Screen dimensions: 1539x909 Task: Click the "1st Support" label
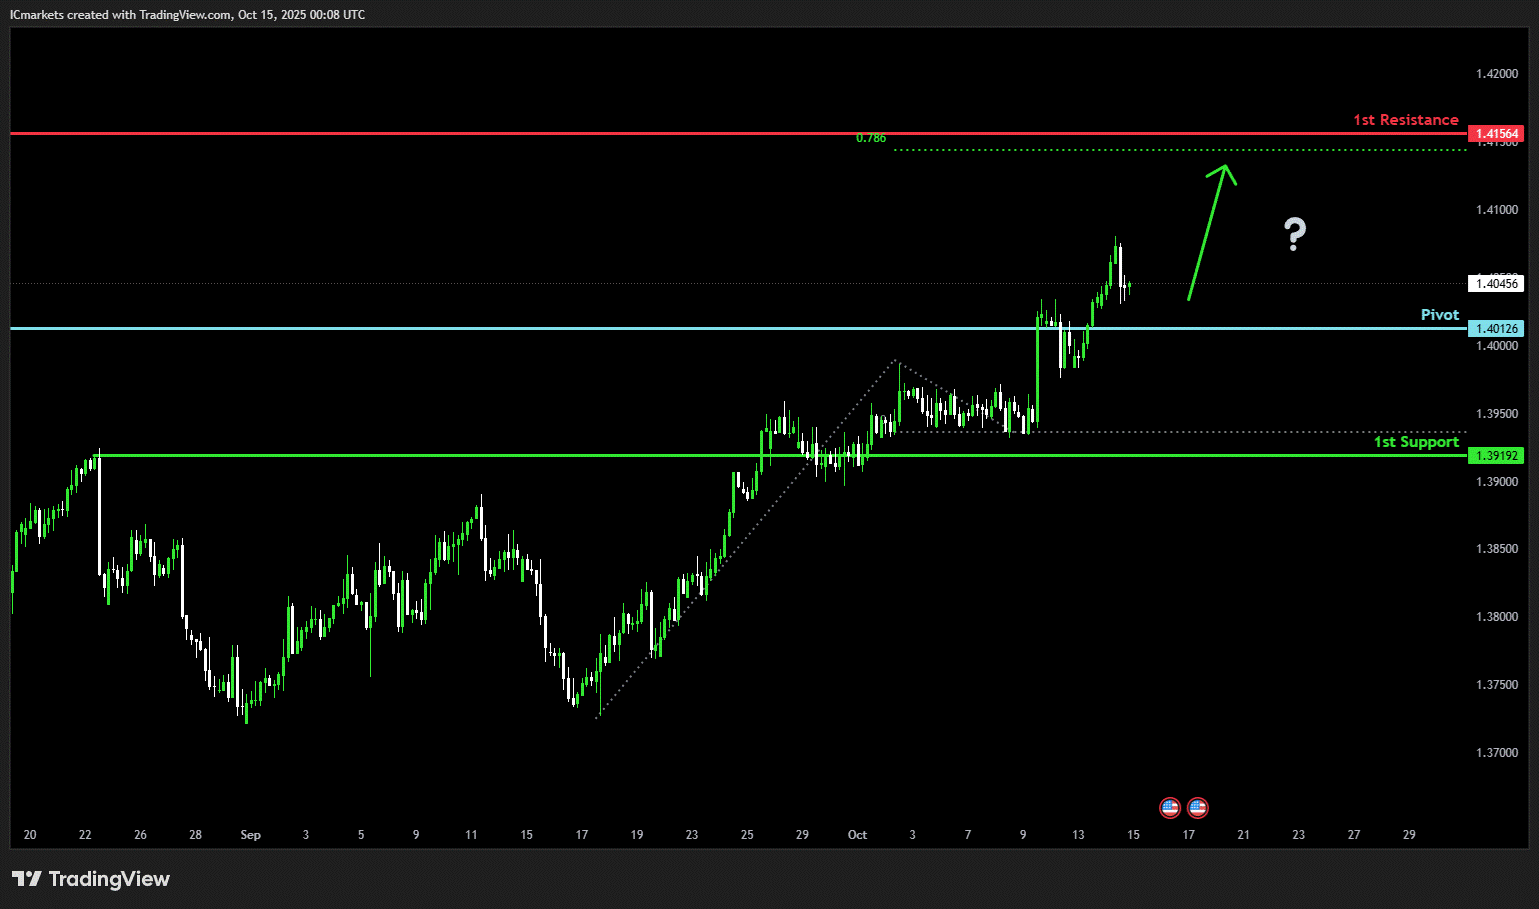click(1415, 442)
